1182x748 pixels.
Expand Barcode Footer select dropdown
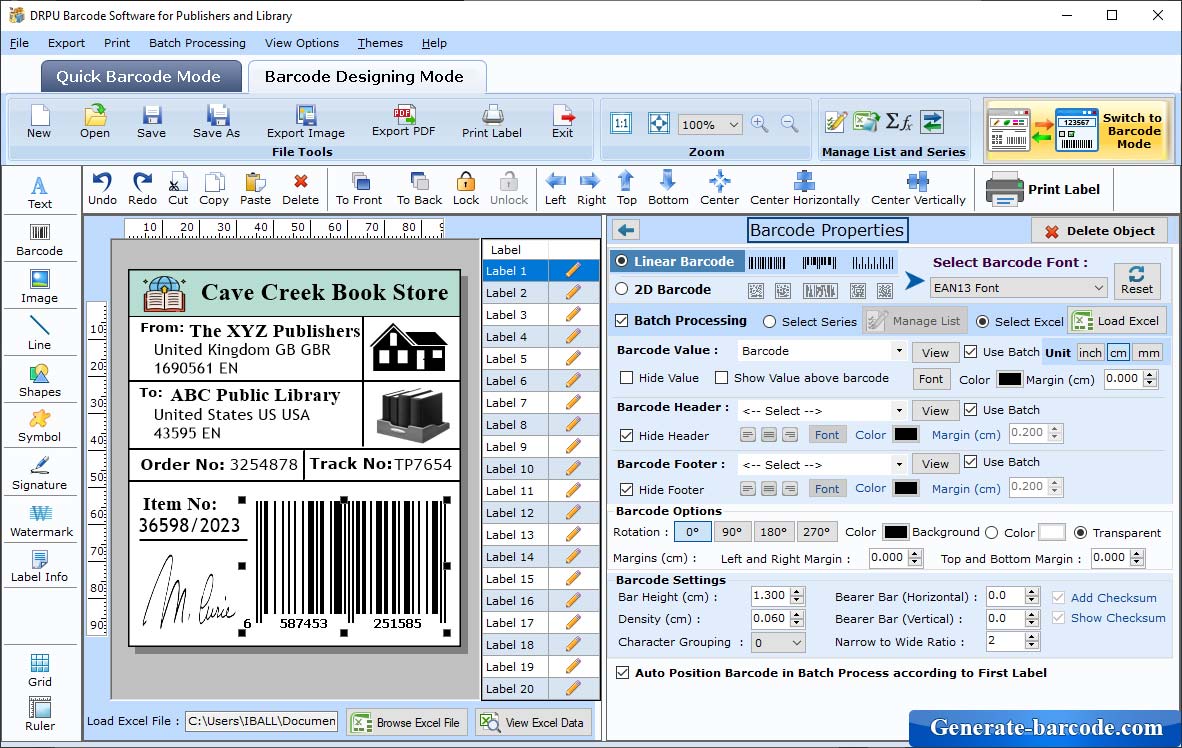coord(899,465)
